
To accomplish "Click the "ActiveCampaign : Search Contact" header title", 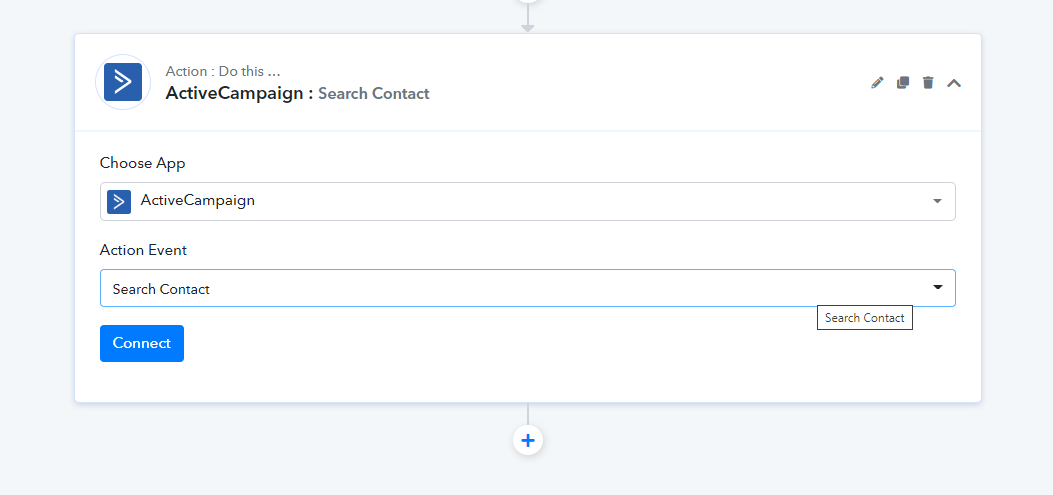I will pos(297,93).
